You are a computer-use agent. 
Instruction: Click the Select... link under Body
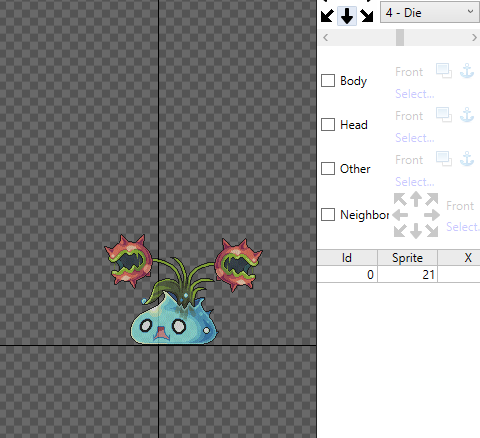pyautogui.click(x=415, y=94)
